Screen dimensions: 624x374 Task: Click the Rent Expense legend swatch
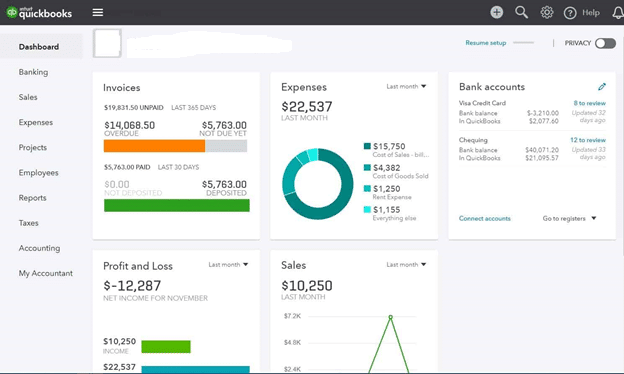tap(367, 189)
